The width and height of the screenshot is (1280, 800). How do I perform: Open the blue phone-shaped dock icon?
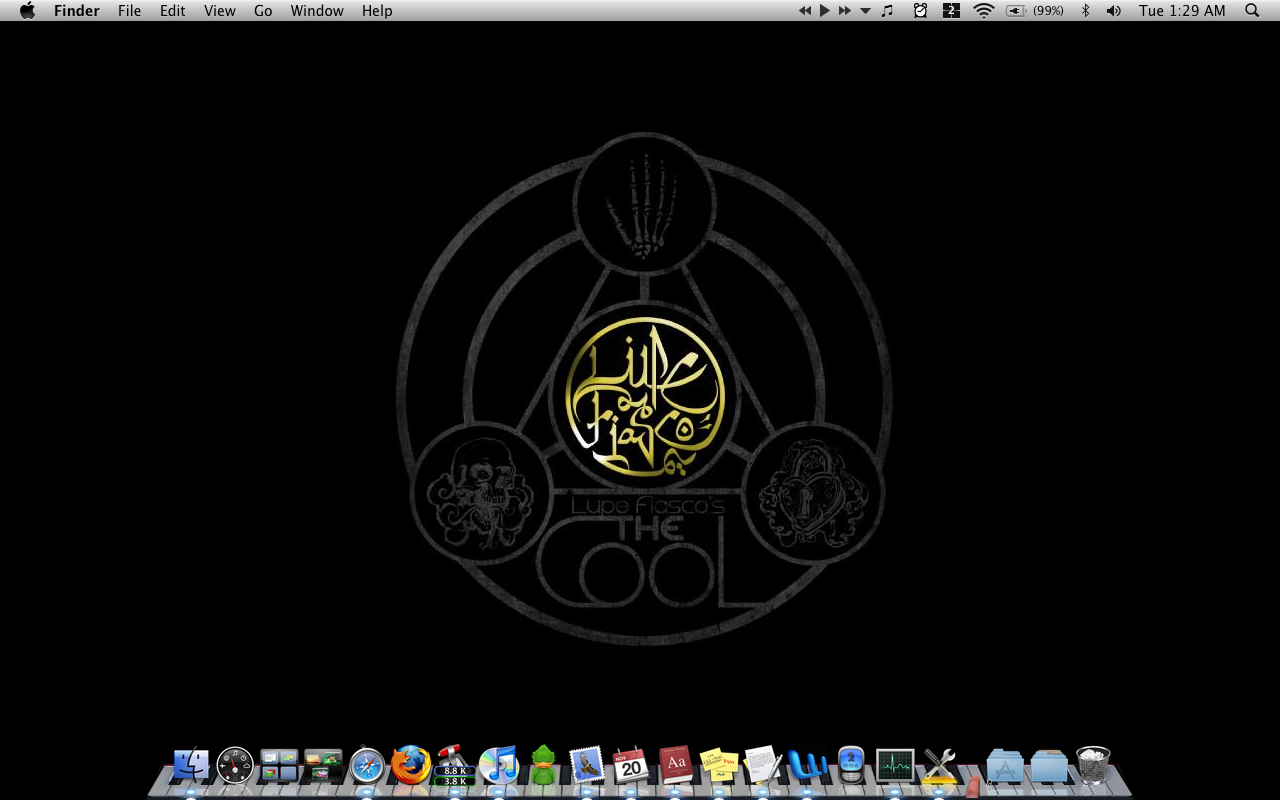851,766
